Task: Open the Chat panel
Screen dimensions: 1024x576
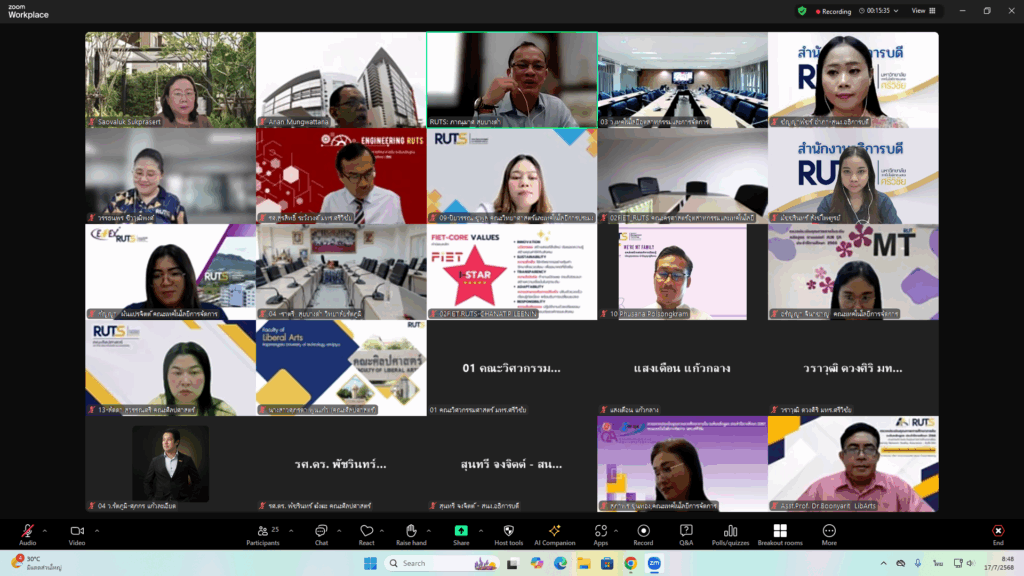Action: pos(321,534)
